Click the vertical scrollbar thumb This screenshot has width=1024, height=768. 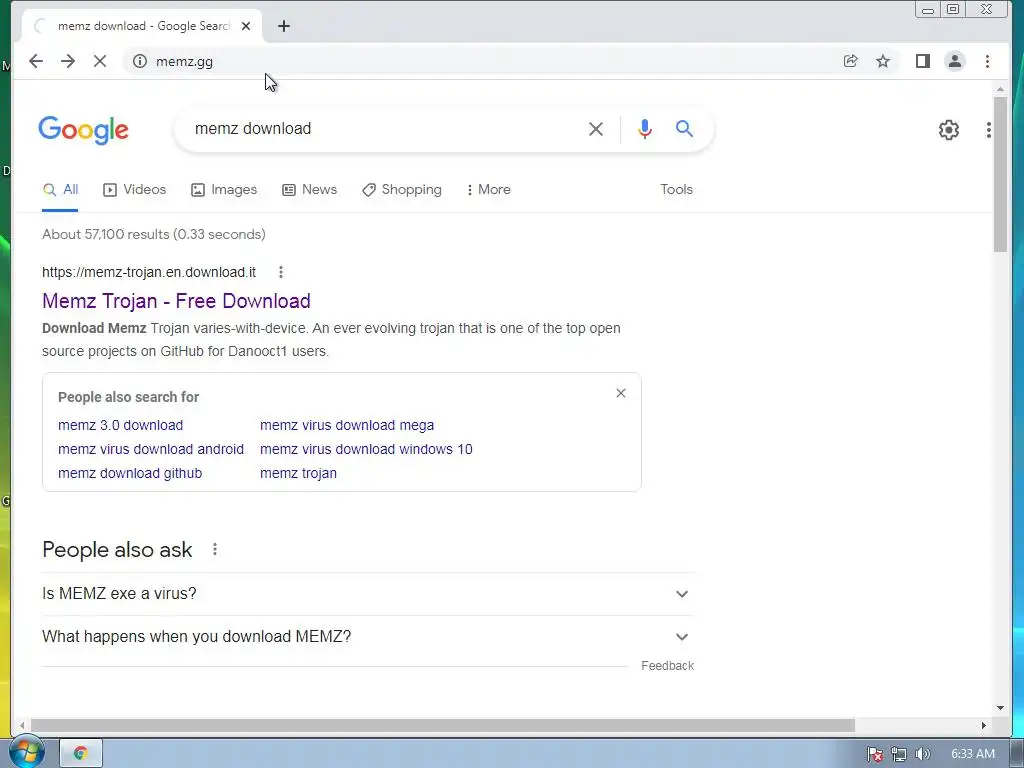click(1000, 174)
